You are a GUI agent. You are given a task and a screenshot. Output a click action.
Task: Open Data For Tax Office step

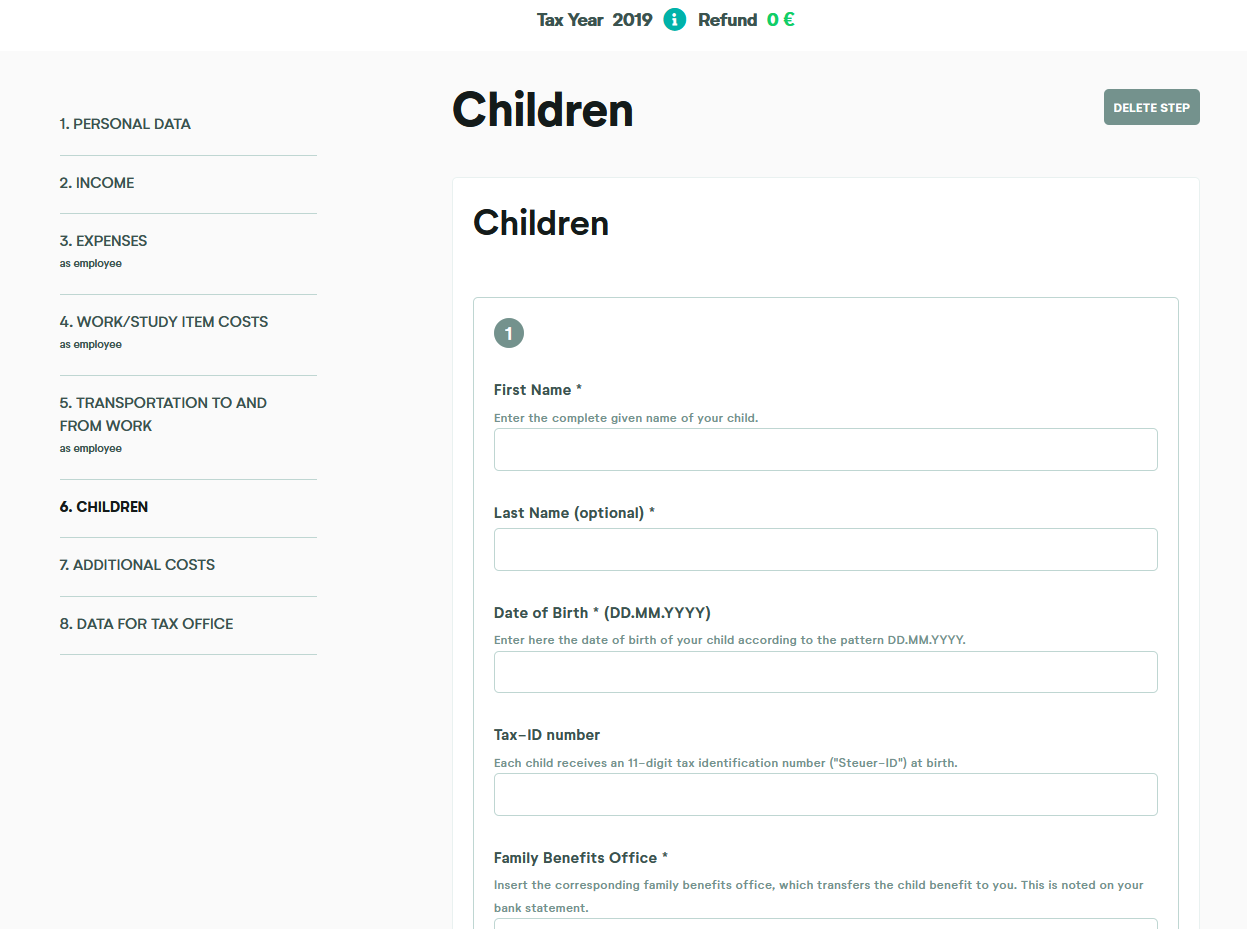coord(146,624)
